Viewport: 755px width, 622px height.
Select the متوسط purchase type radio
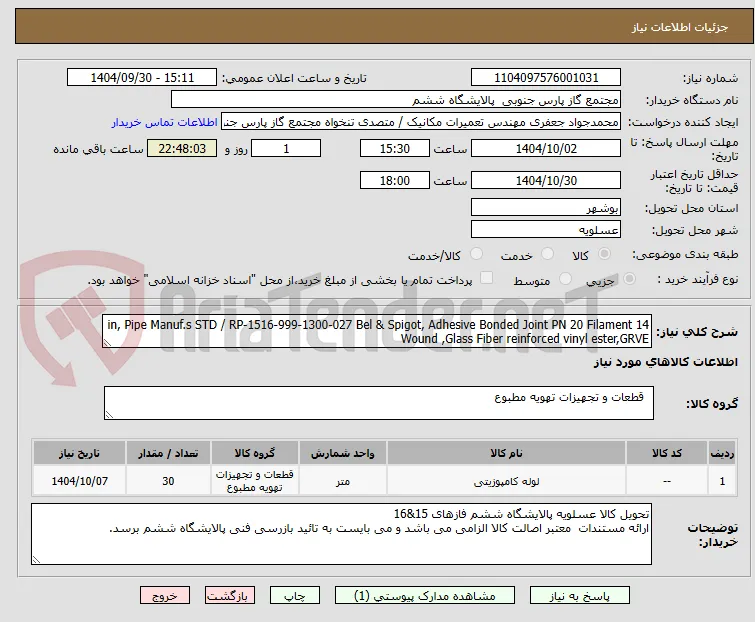[x=565, y=279]
